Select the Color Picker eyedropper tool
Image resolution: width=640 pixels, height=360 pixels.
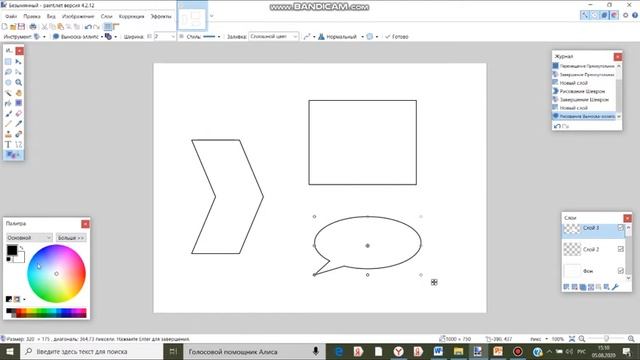coord(18,124)
